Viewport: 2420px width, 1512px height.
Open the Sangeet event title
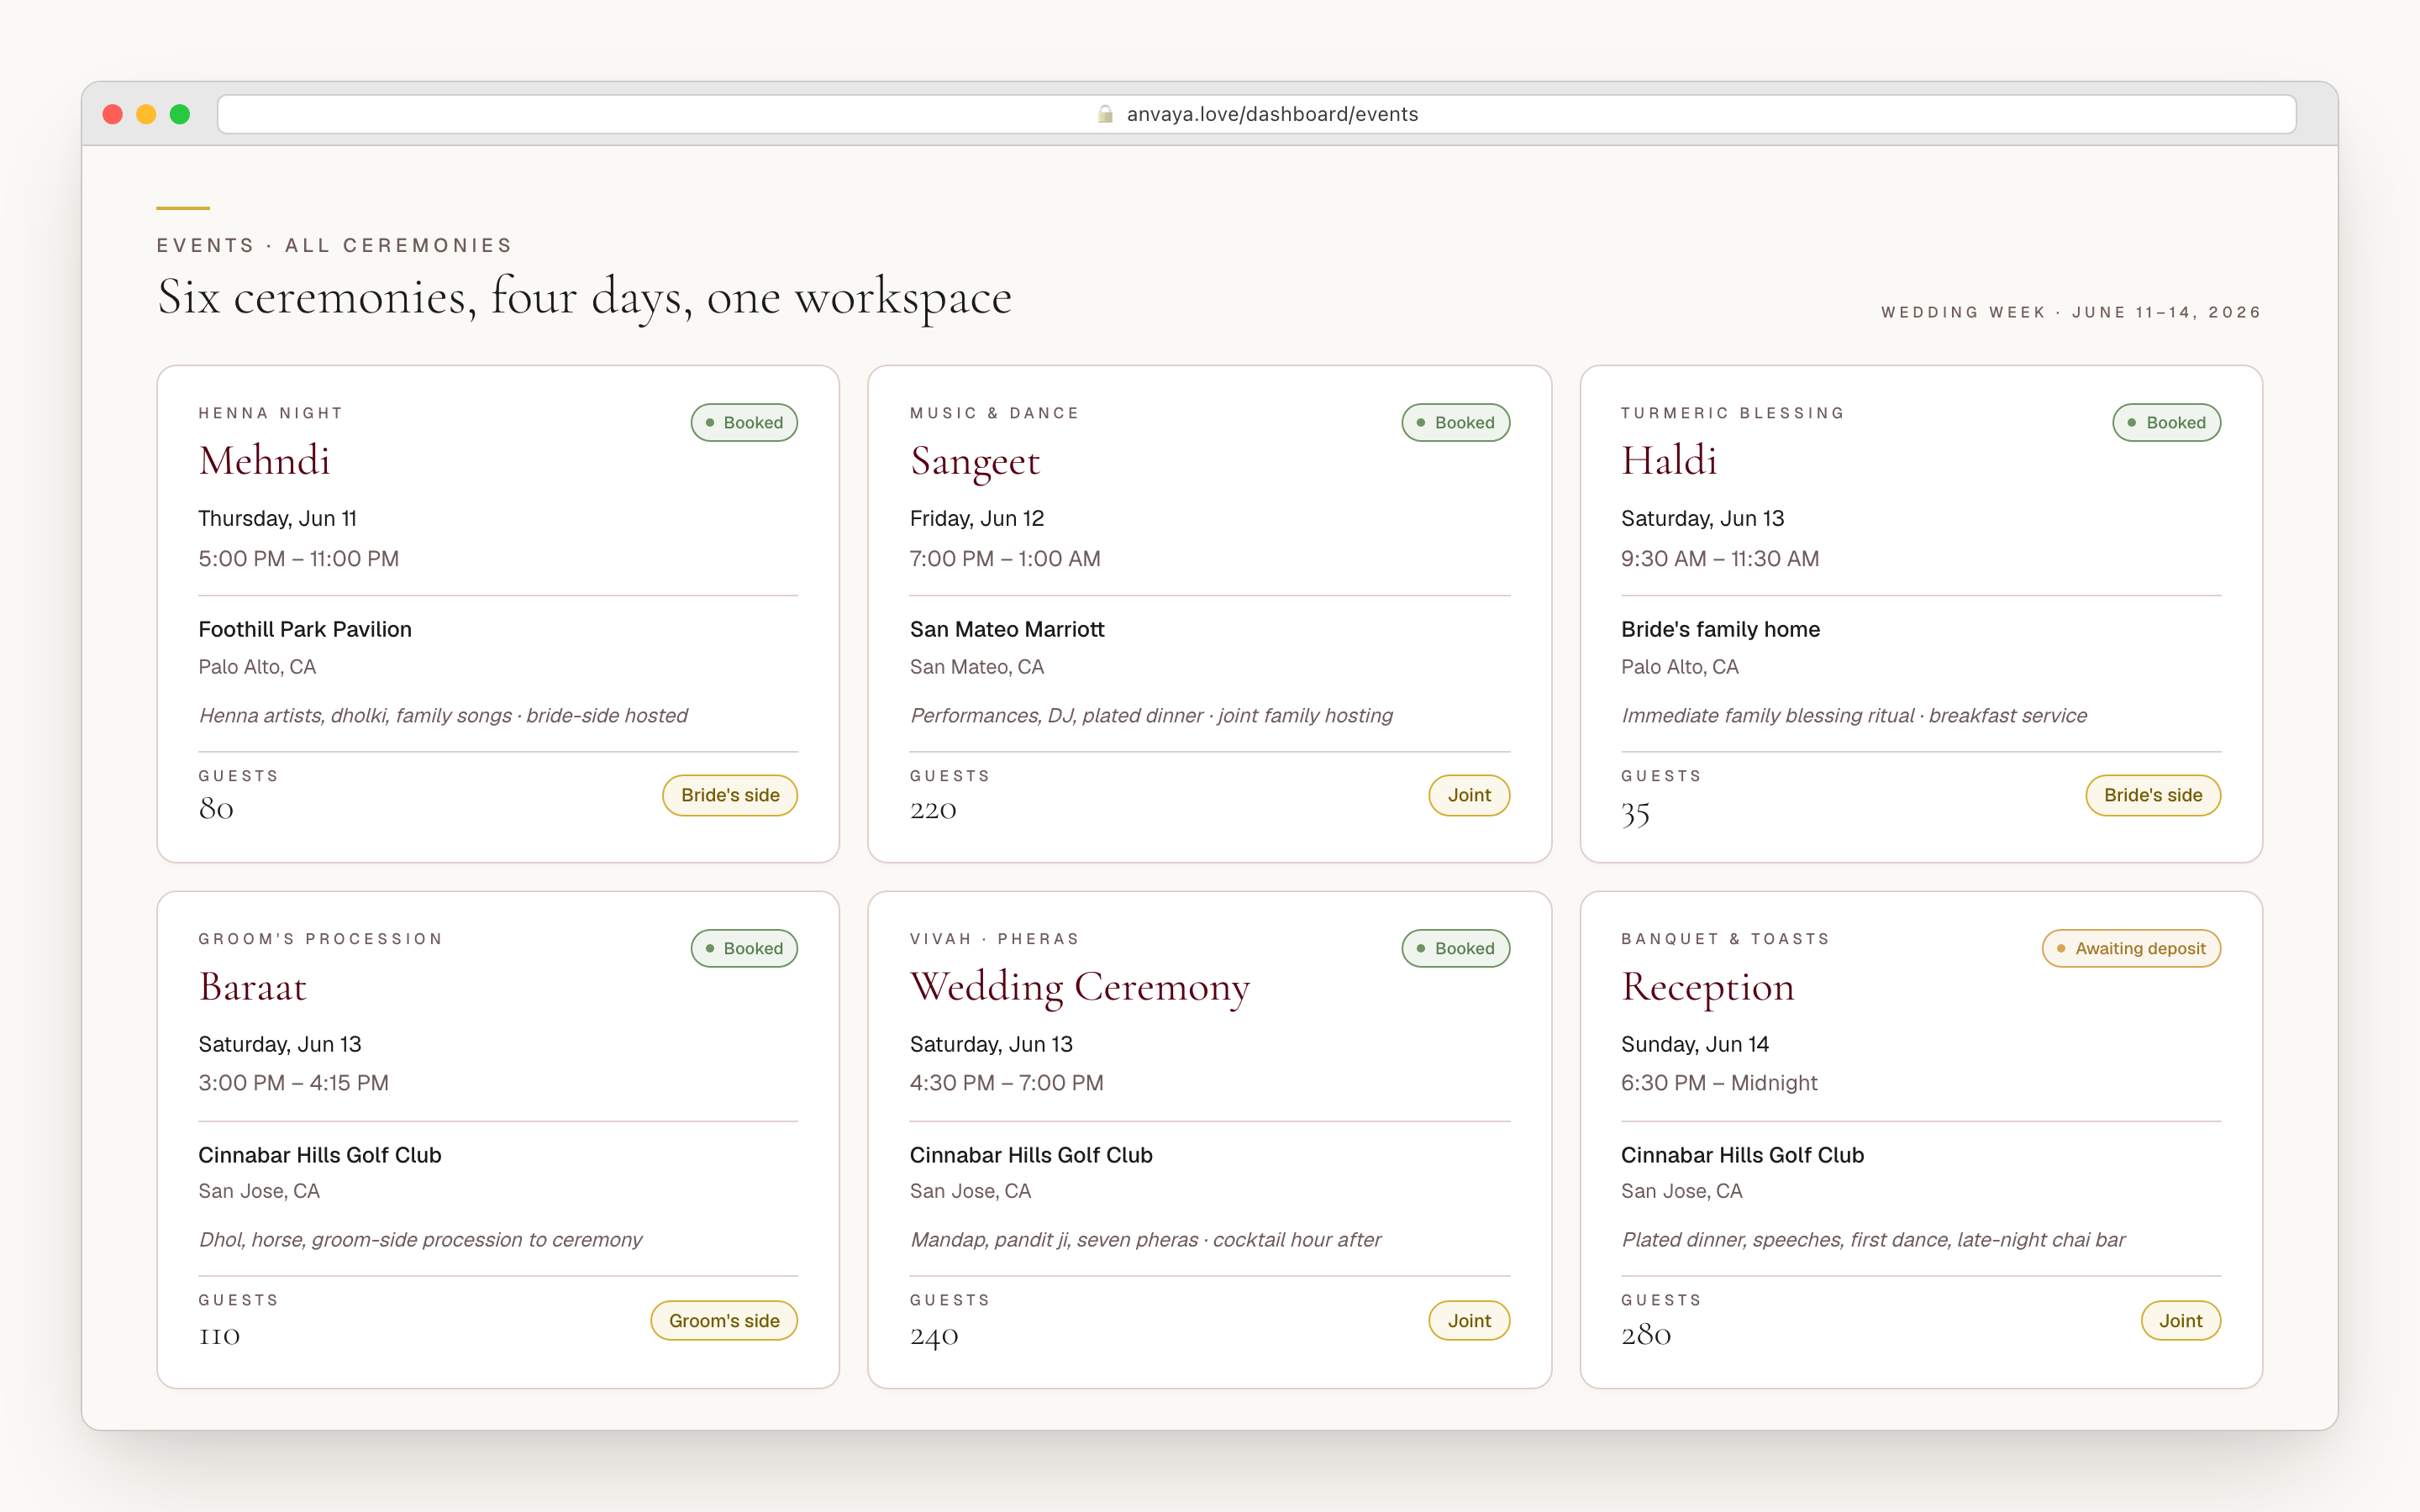[975, 461]
